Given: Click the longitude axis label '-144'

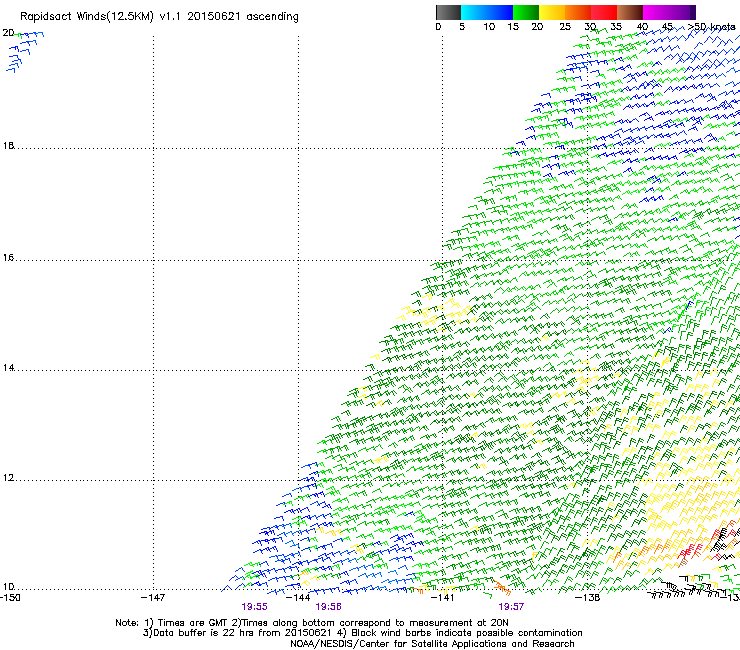Looking at the screenshot, I should (298, 598).
